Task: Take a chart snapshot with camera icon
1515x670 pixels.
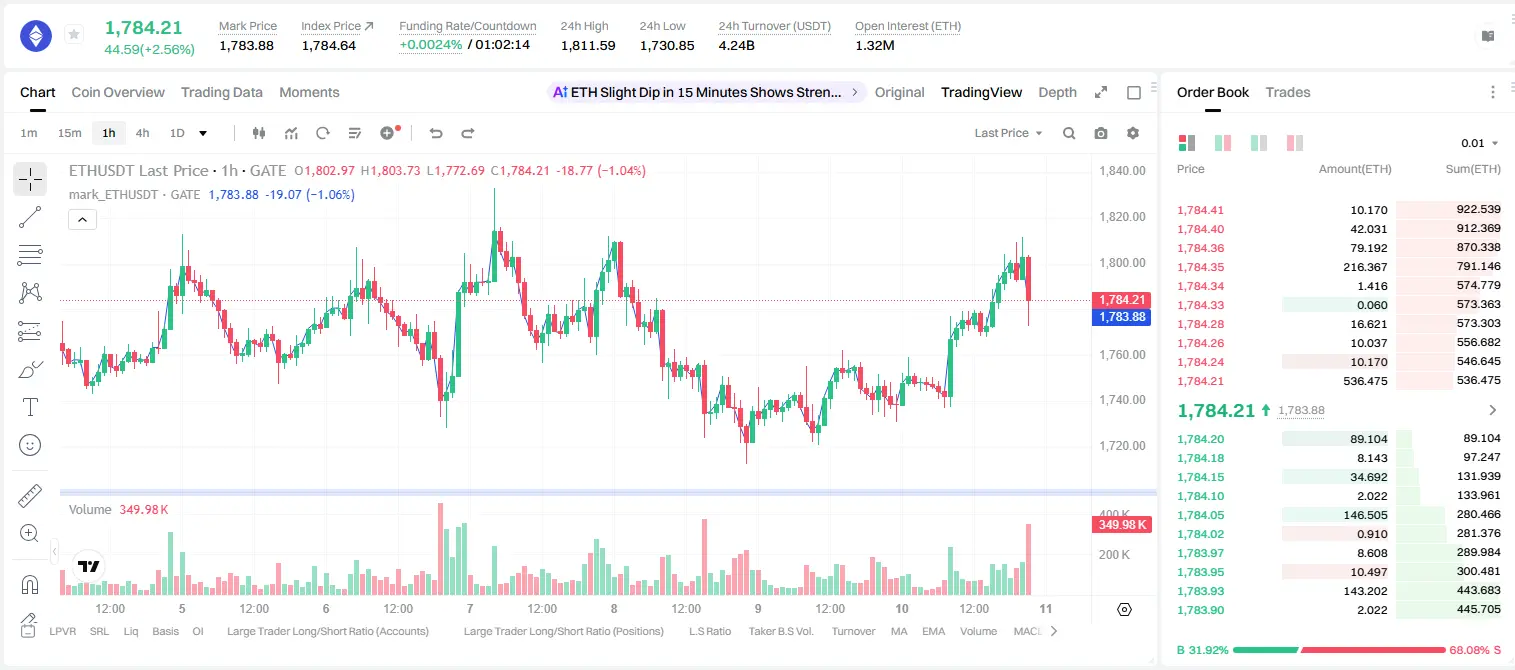Action: click(1101, 133)
